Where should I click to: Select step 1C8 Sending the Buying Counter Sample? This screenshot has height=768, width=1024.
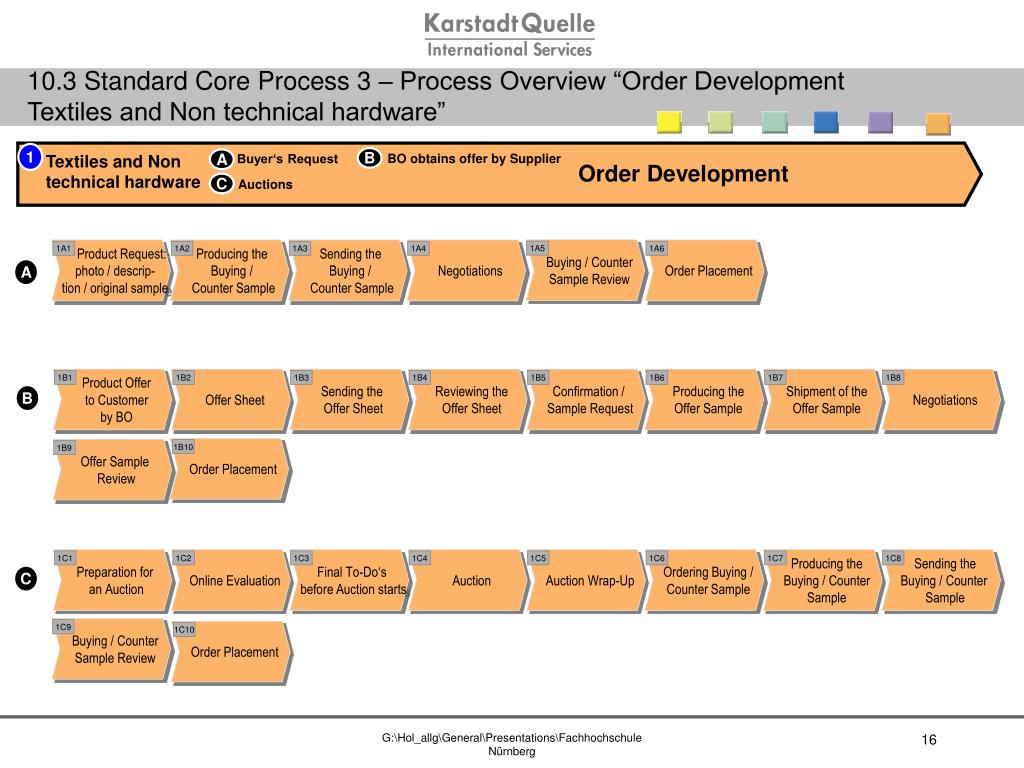pos(942,581)
